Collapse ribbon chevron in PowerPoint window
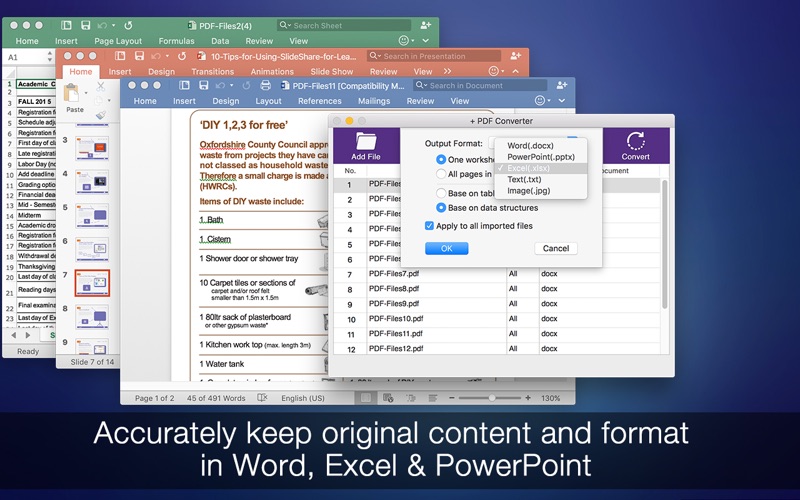 (516, 71)
